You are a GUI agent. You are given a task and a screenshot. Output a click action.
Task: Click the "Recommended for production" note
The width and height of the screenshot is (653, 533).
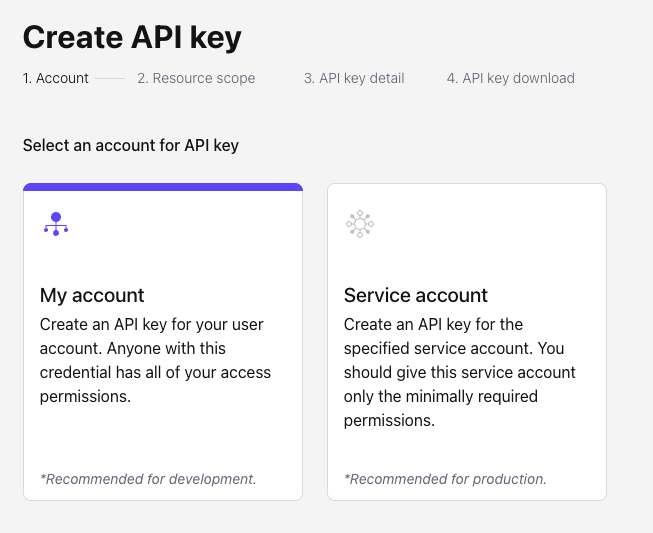(445, 479)
